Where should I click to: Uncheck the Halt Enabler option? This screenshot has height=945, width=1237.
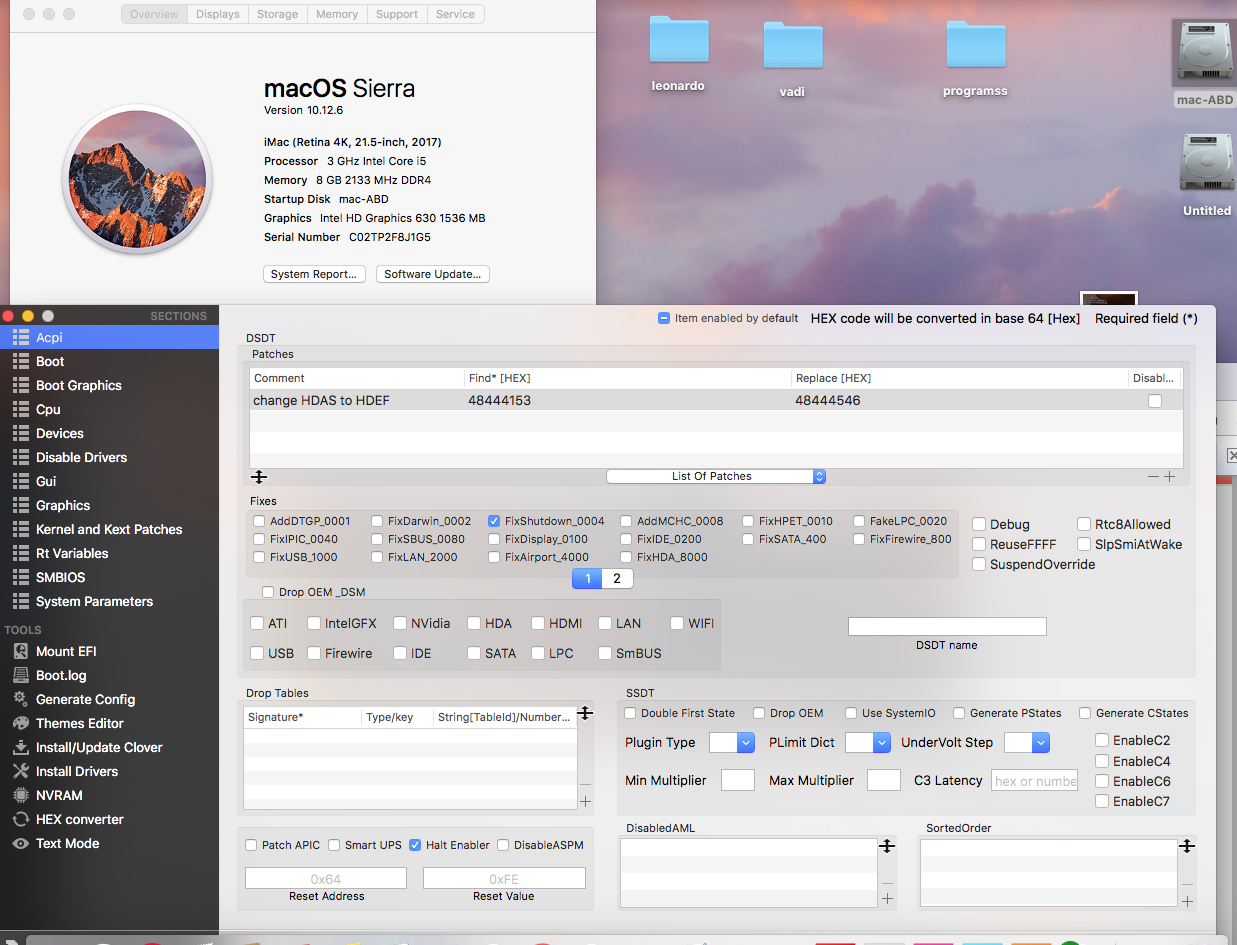415,845
